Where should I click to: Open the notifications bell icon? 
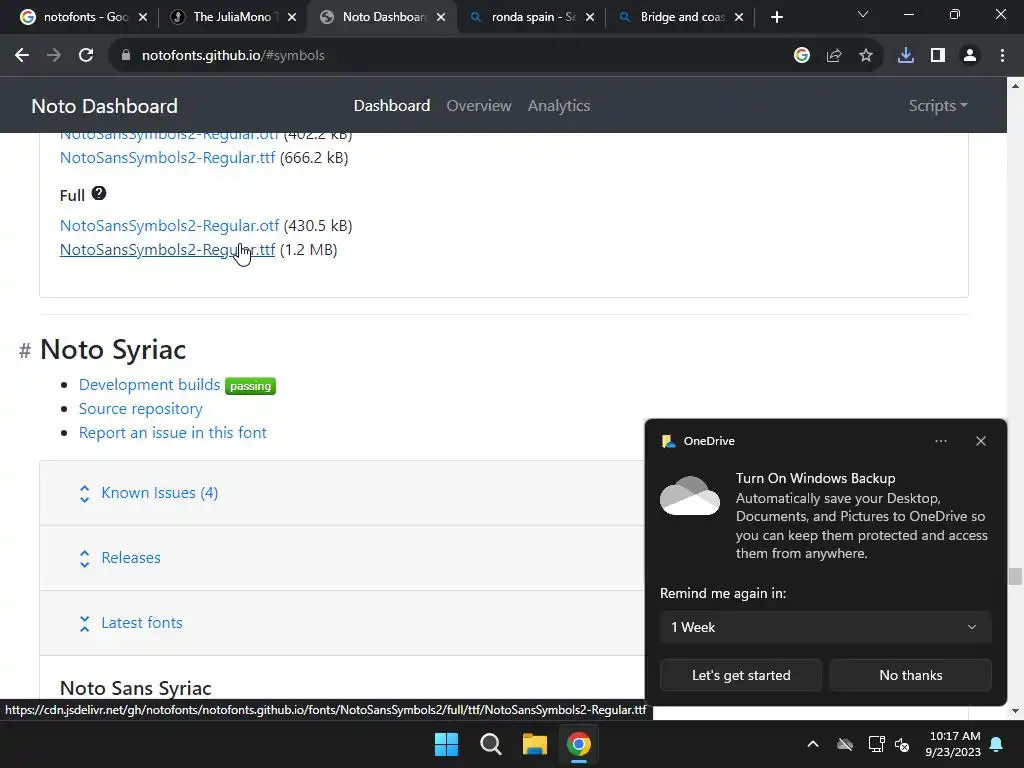(x=997, y=744)
